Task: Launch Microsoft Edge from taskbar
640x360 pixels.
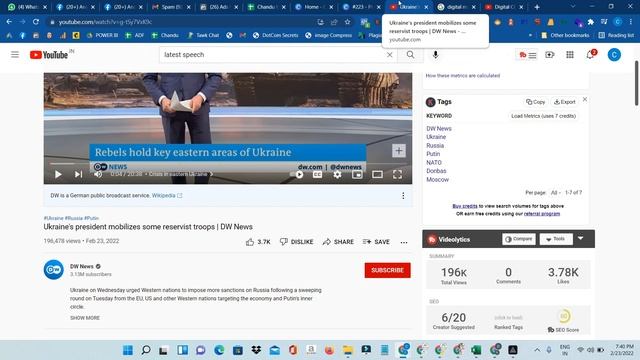Action: [x=219, y=350]
